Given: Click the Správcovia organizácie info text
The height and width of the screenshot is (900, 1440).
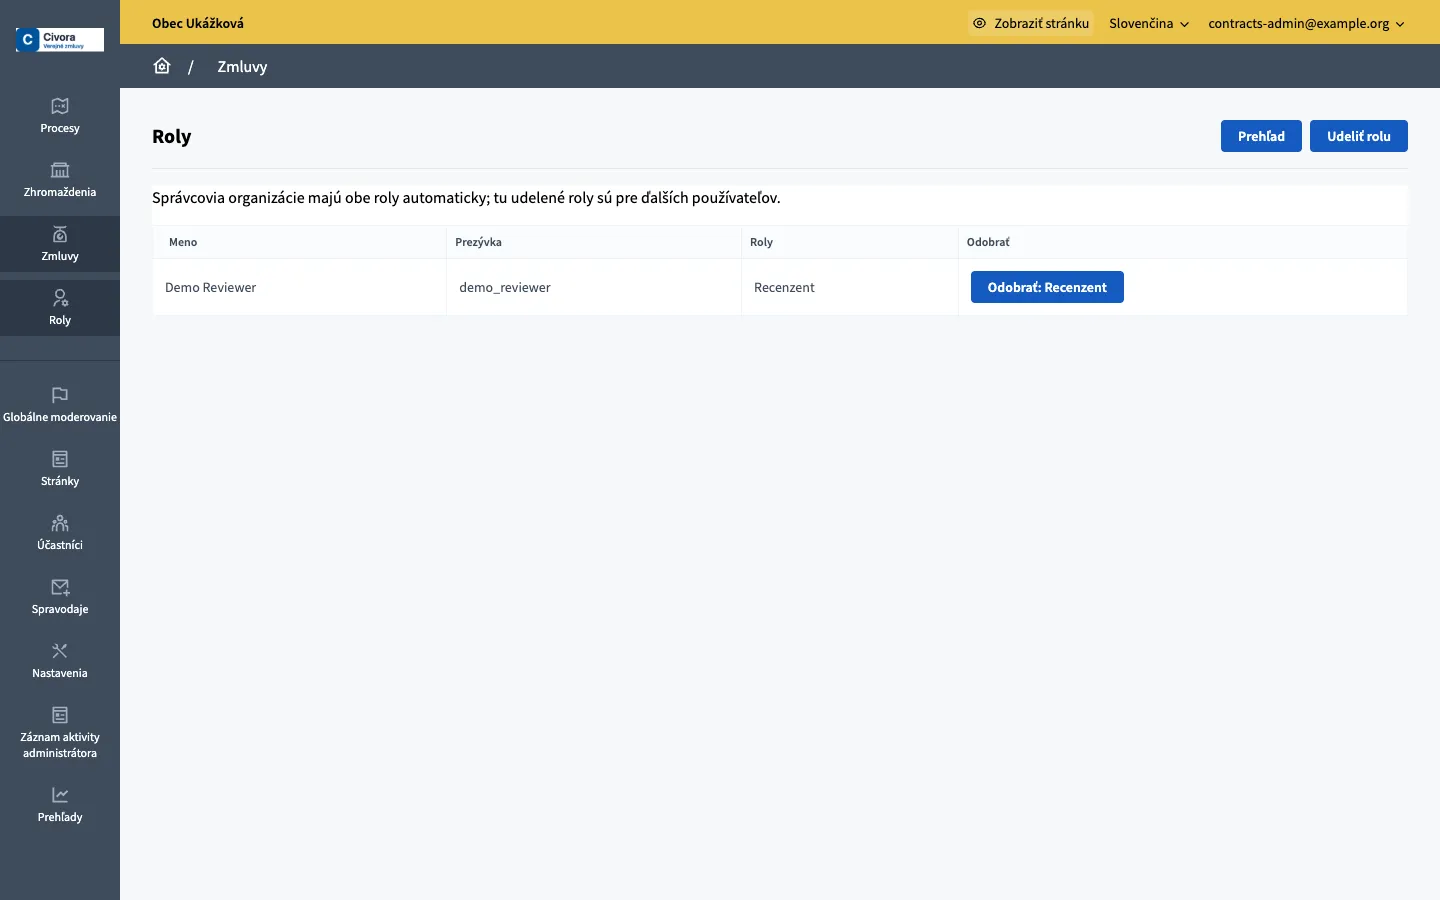Looking at the screenshot, I should coord(466,198).
